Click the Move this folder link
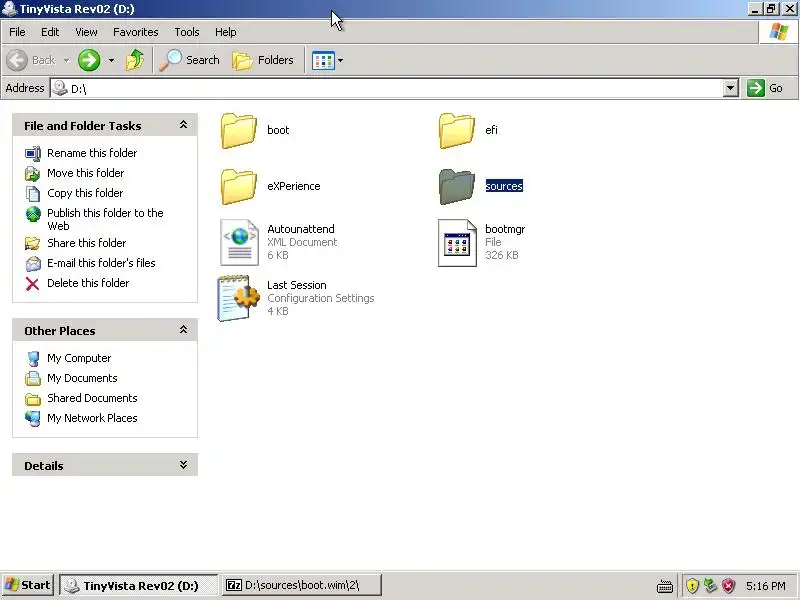This screenshot has width=800, height=600. 85,173
